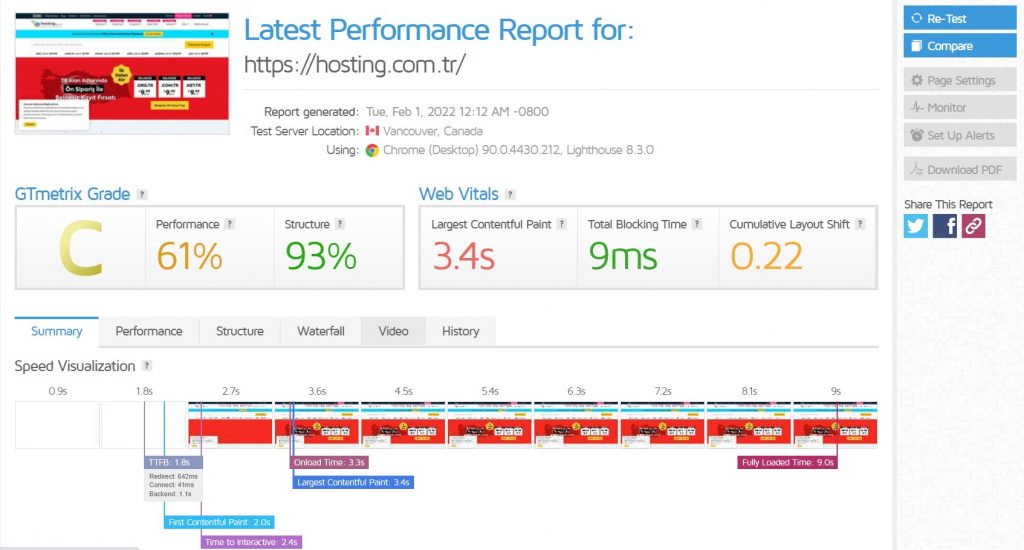
Task: Download PDF of the report
Action: click(960, 169)
